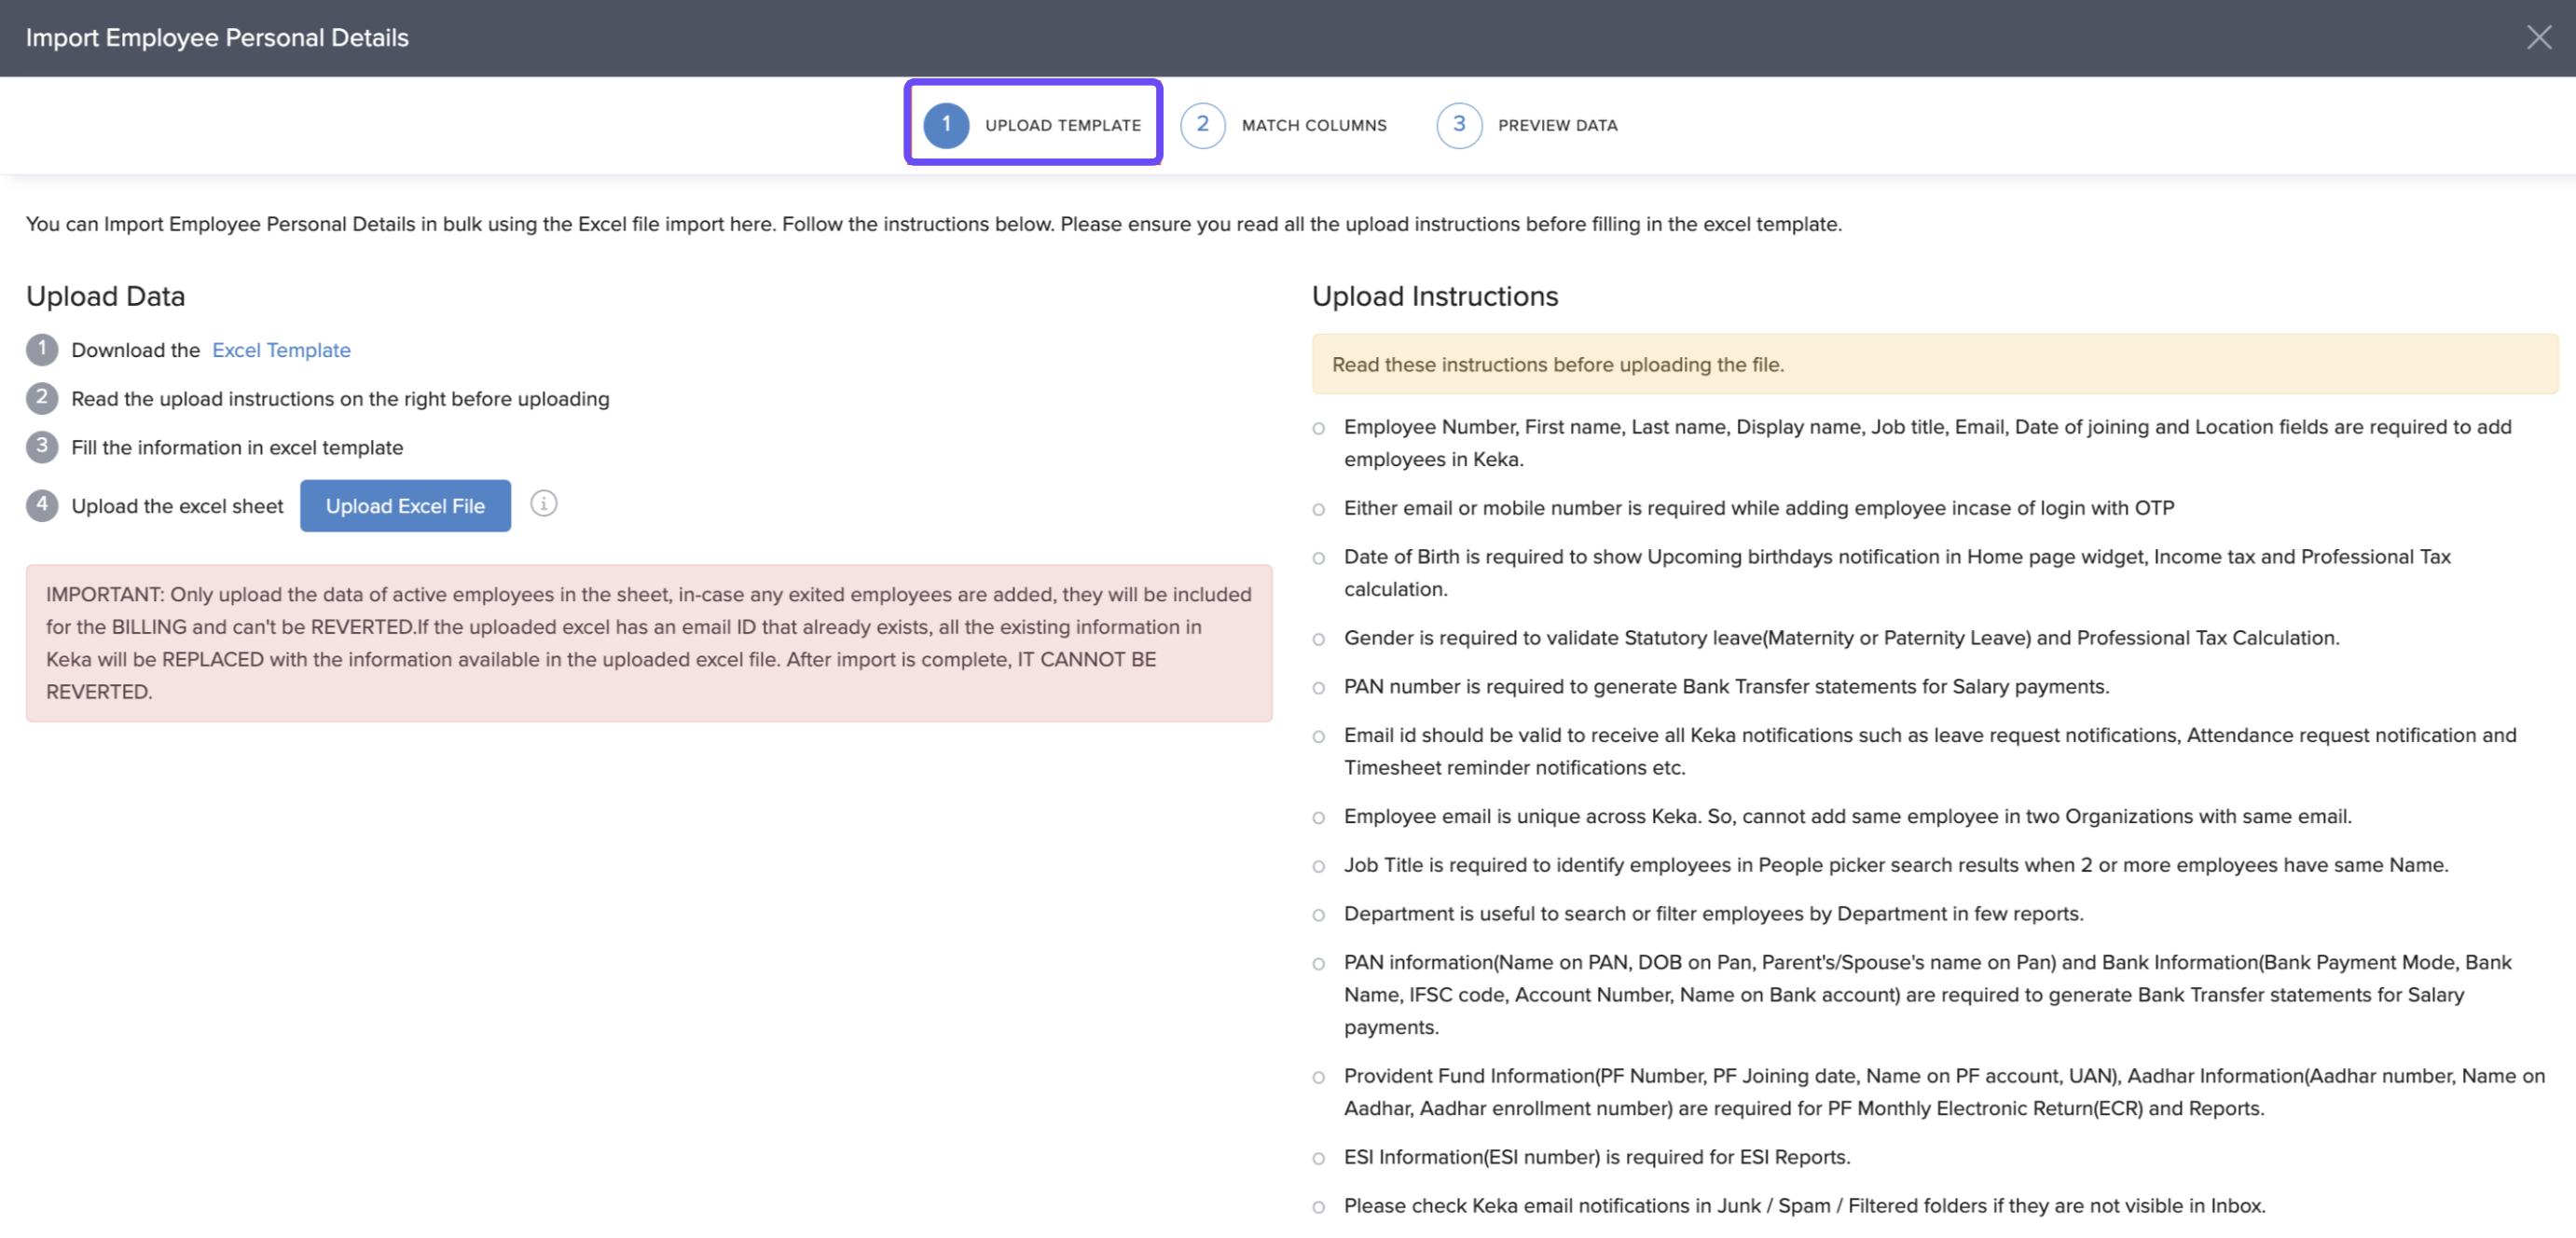Go to the Preview Data step
This screenshot has height=1238, width=2576.
point(1556,125)
